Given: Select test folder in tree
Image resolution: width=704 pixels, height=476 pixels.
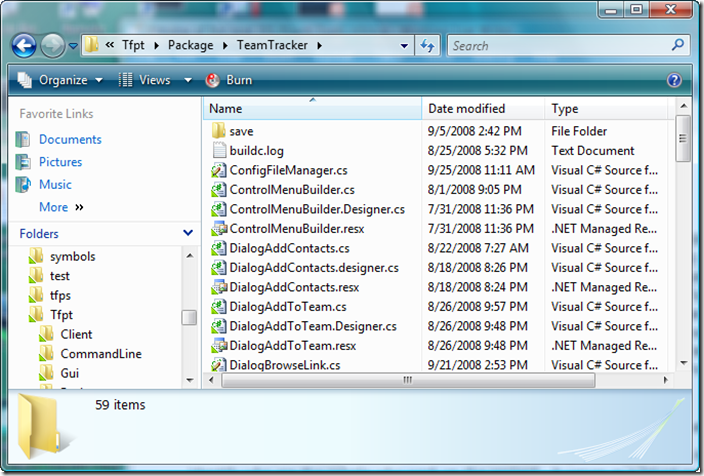Looking at the screenshot, I should [x=60, y=276].
